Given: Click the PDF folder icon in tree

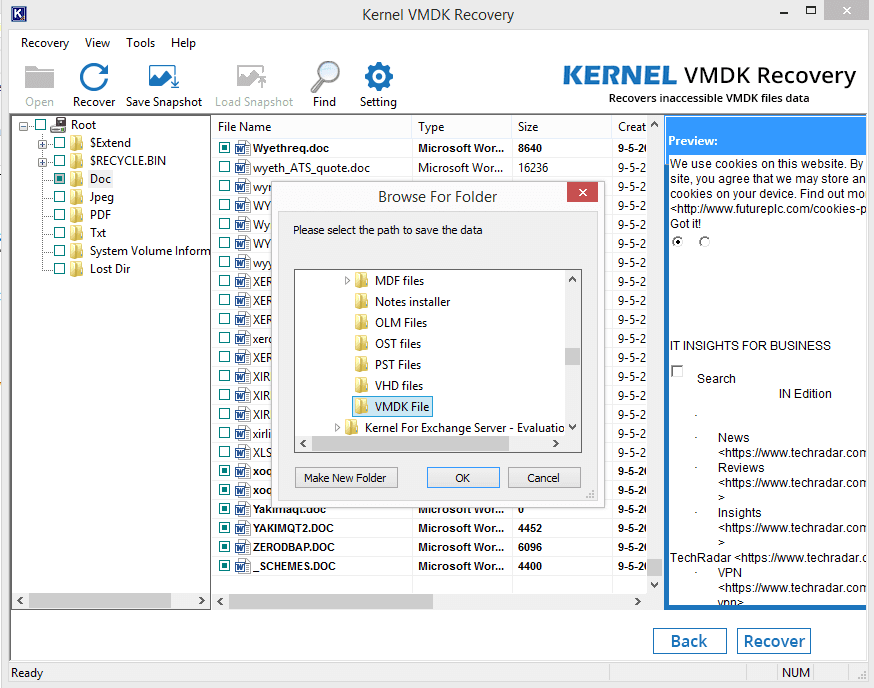Looking at the screenshot, I should click(x=76, y=215).
